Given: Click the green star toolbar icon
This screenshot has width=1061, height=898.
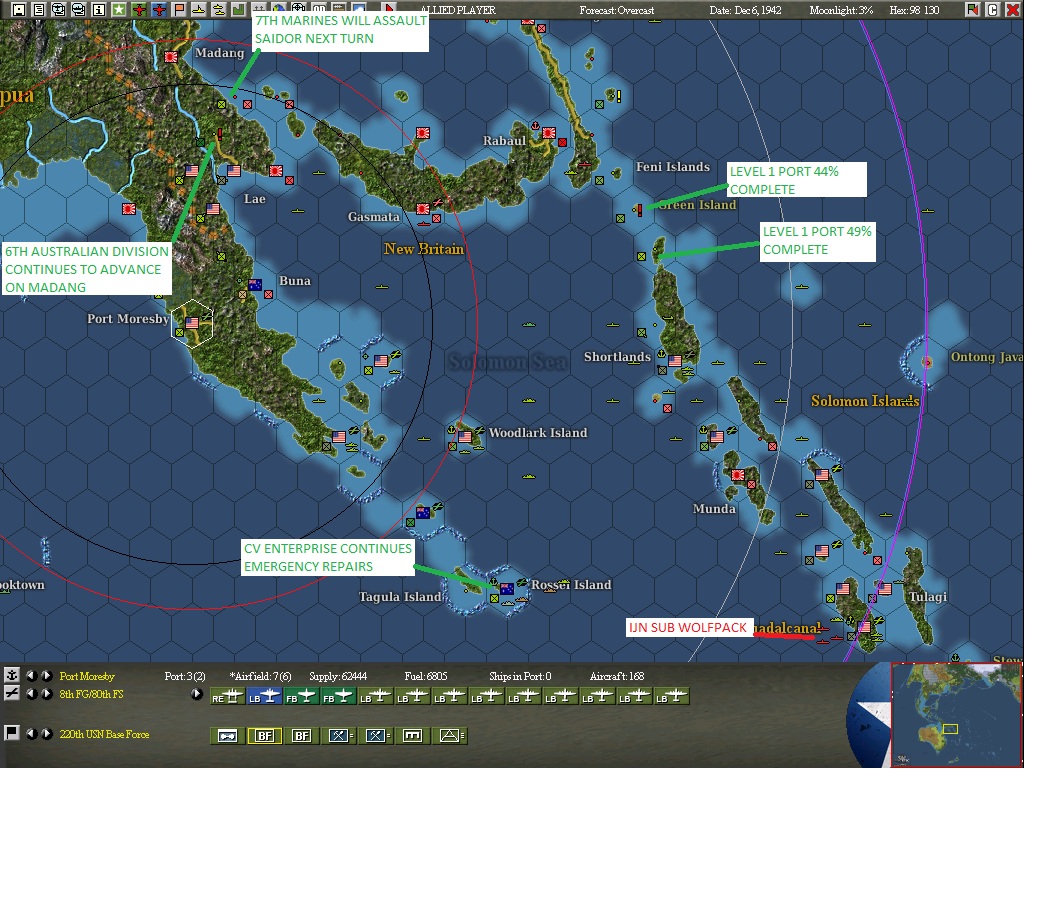Looking at the screenshot, I should click(118, 9).
